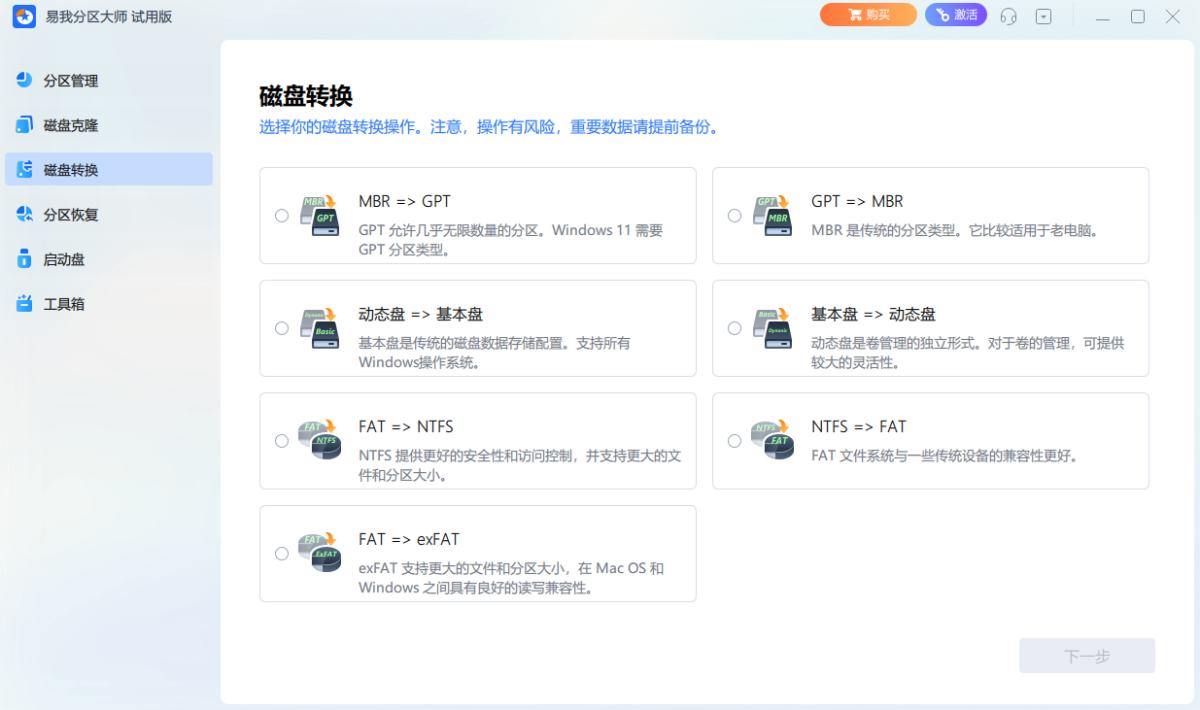Click the MBR to GPT disk icon
Screen dimensions: 1200x710
click(x=321, y=215)
